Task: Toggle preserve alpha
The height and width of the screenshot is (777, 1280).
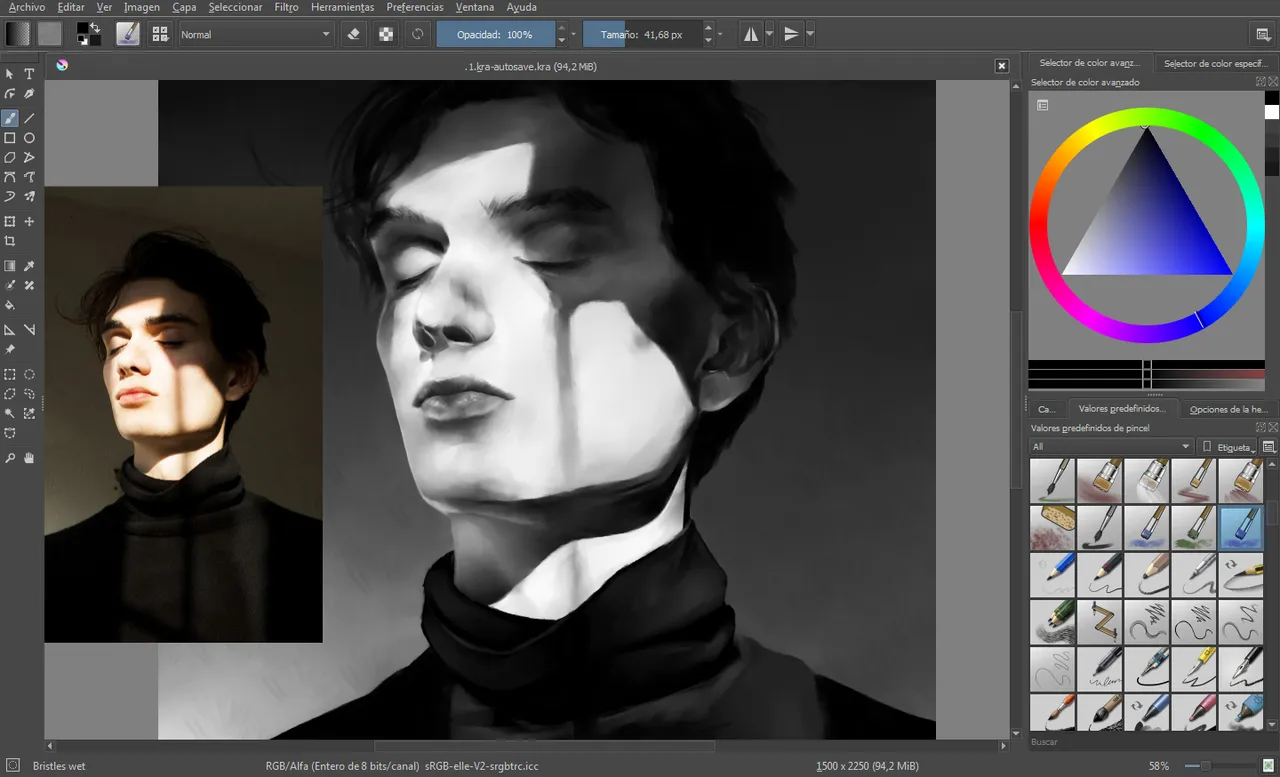Action: pyautogui.click(x=385, y=34)
